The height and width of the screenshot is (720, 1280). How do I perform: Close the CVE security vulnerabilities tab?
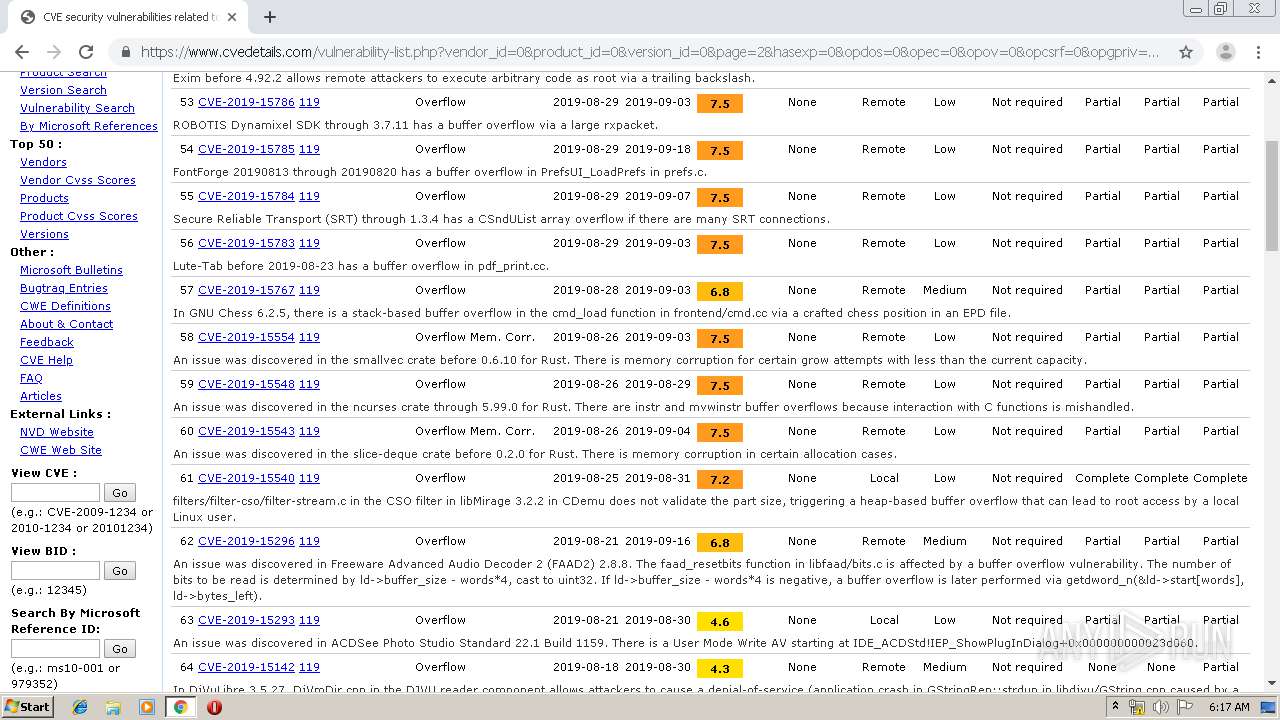(x=232, y=17)
